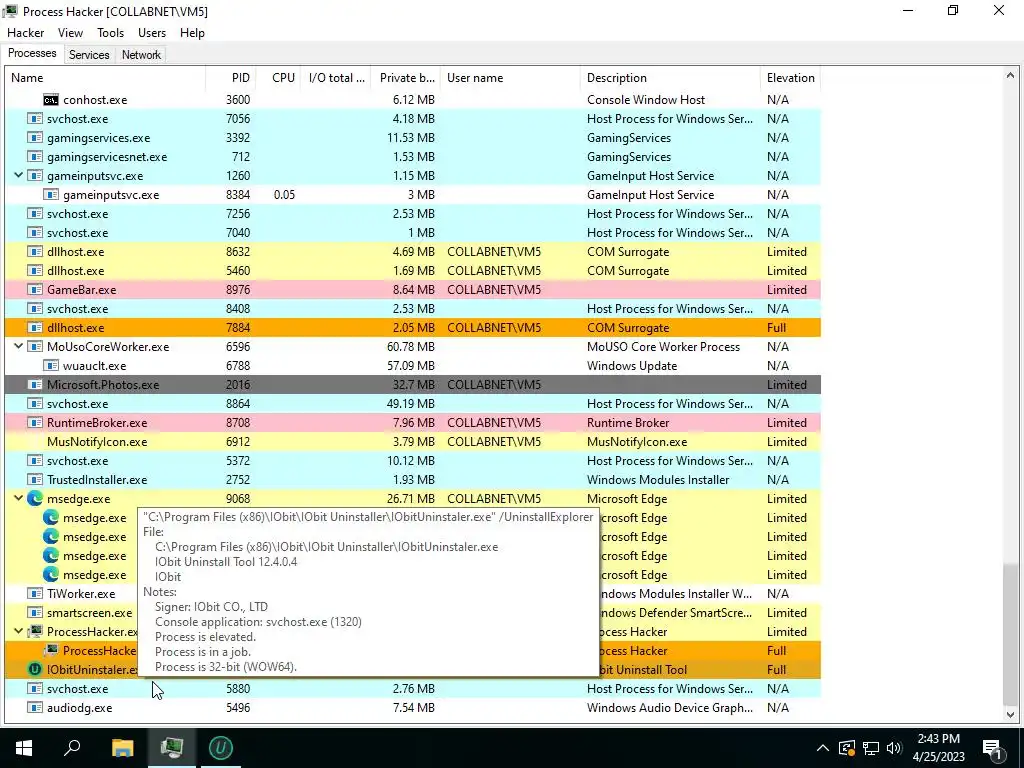This screenshot has height=768, width=1024.
Task: Click the 60.78 MB private bytes cell
Action: coord(411,347)
